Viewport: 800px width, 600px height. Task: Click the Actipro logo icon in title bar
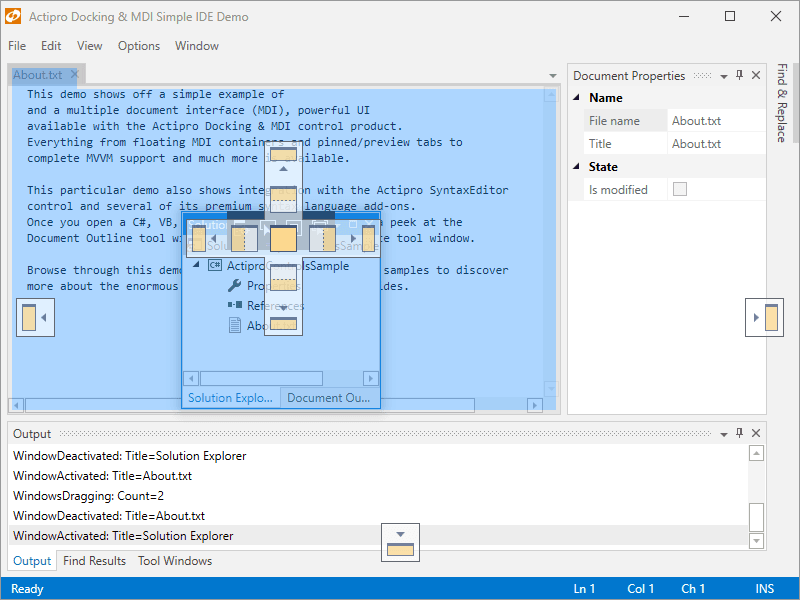(13, 16)
